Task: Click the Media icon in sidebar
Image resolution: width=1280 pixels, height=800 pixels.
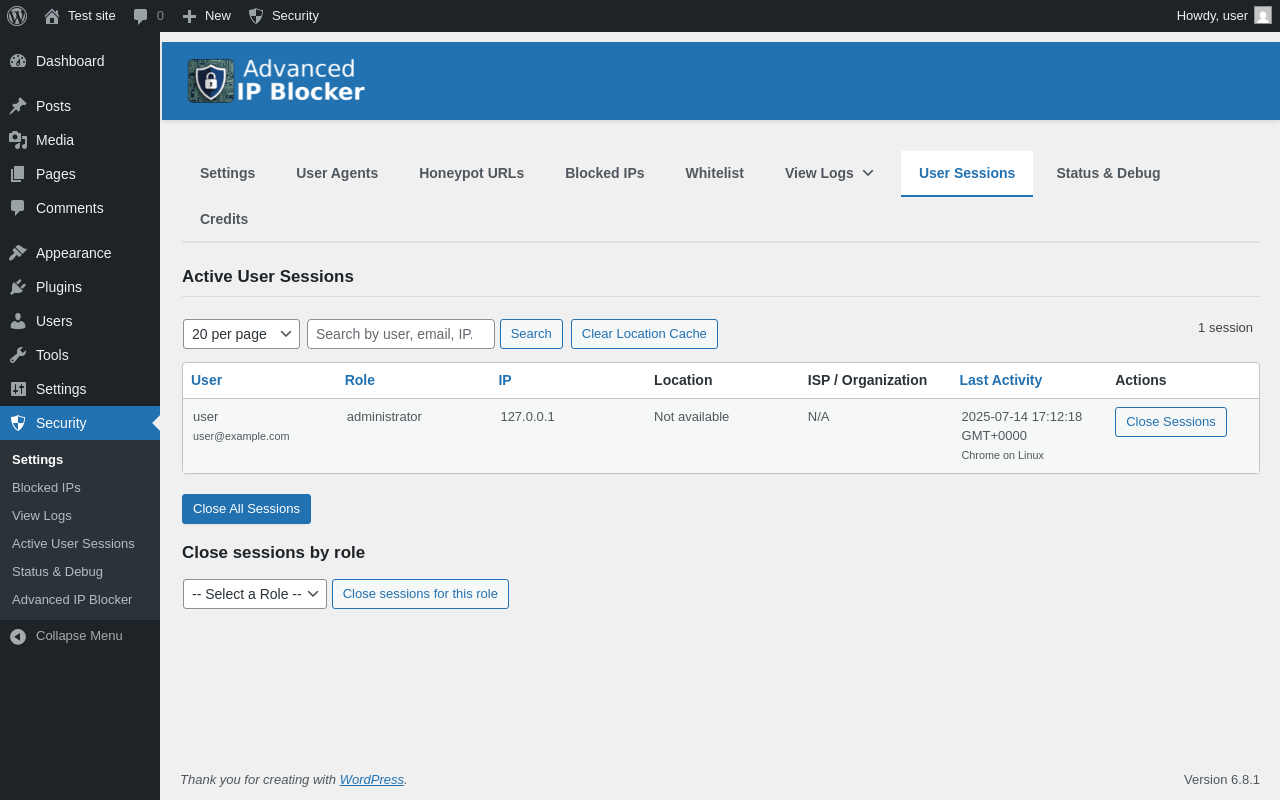Action: point(18,140)
